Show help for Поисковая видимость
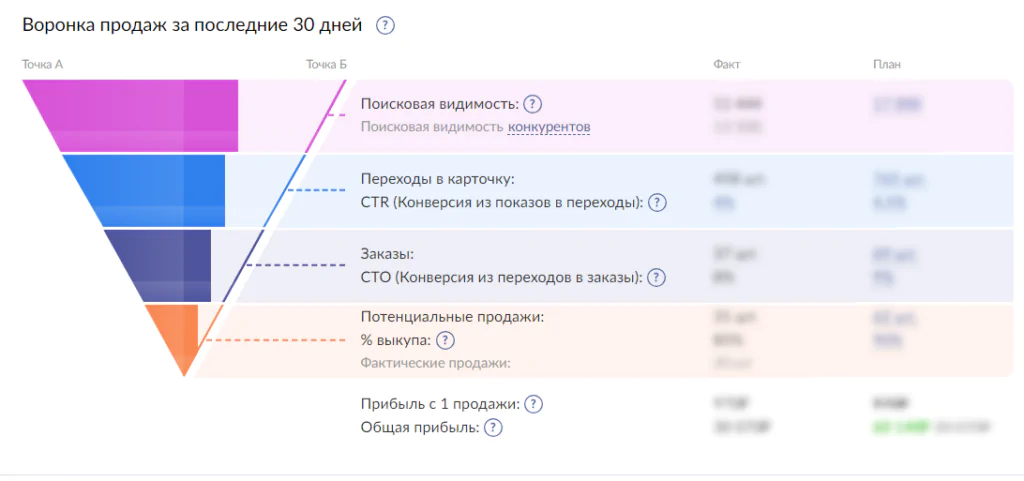Image resolution: width=1024 pixels, height=481 pixels. pyautogui.click(x=534, y=104)
